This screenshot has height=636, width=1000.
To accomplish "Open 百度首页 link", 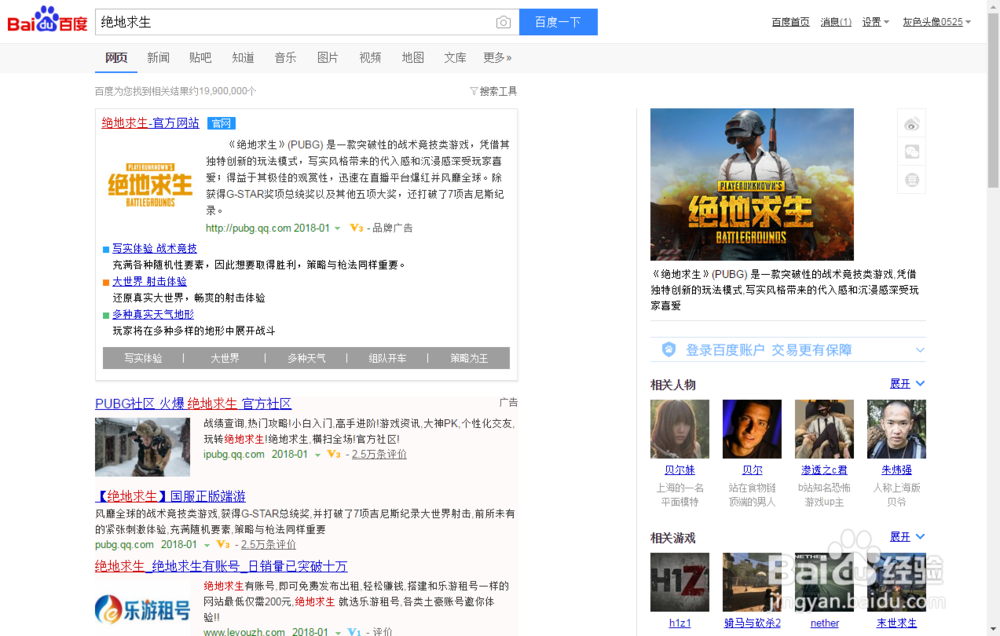I will [x=790, y=22].
